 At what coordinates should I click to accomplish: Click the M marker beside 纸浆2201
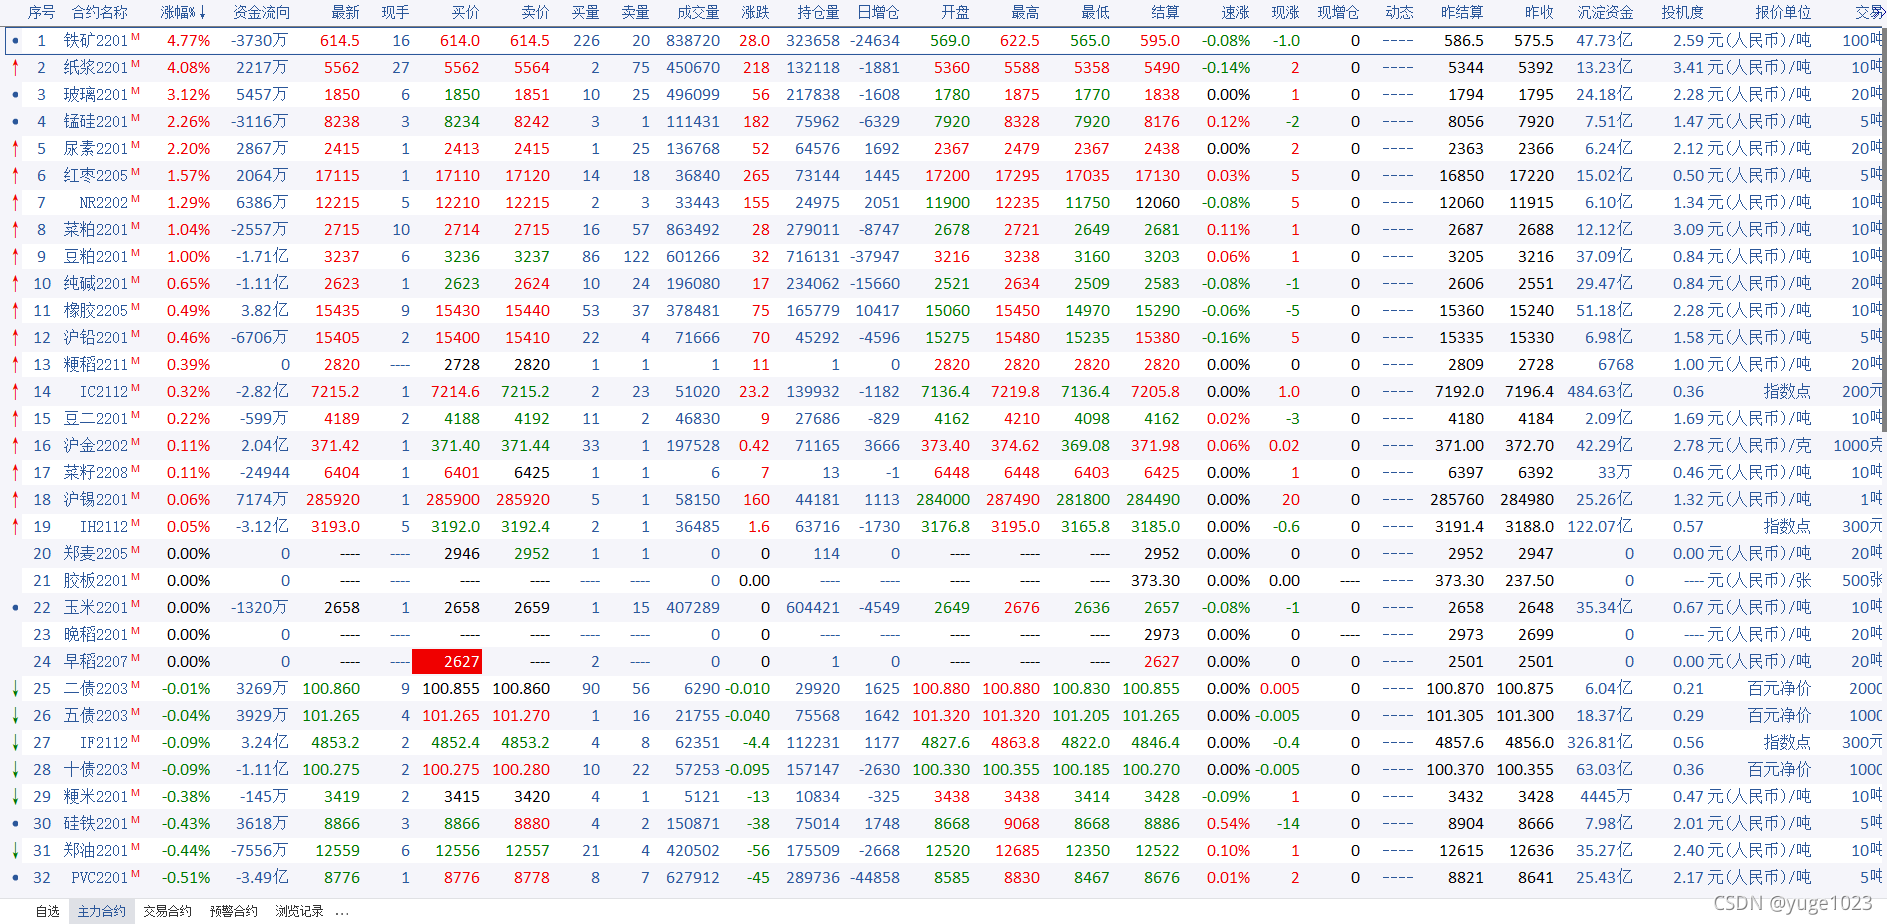(x=135, y=64)
